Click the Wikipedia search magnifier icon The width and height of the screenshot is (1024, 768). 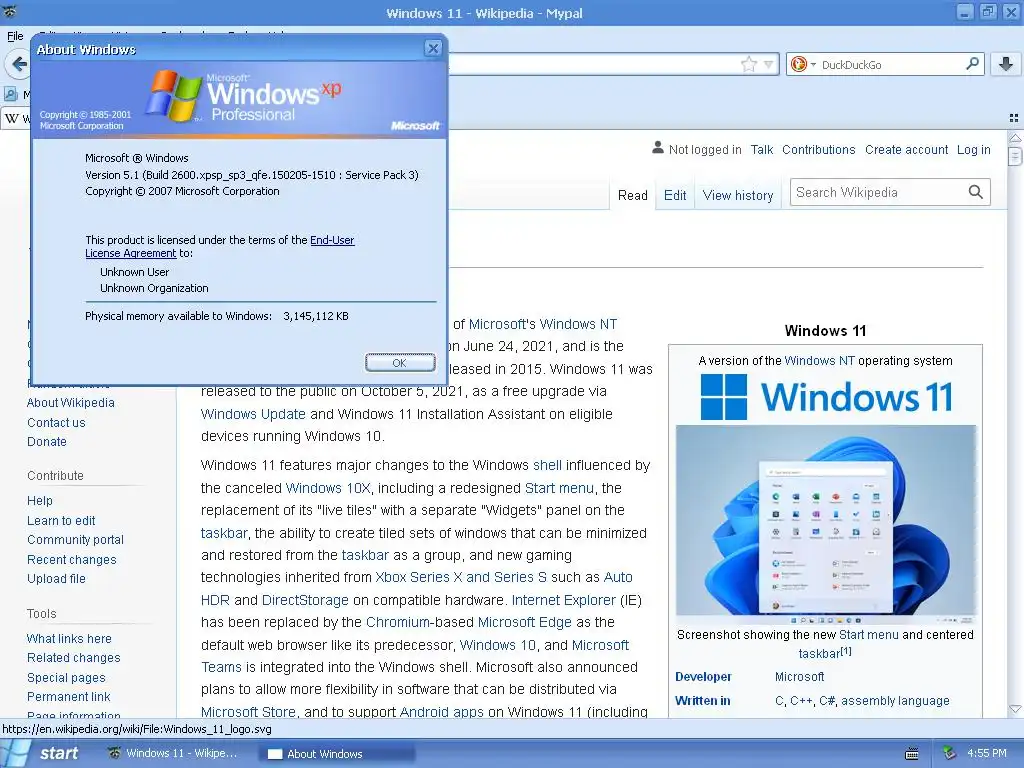(x=975, y=192)
